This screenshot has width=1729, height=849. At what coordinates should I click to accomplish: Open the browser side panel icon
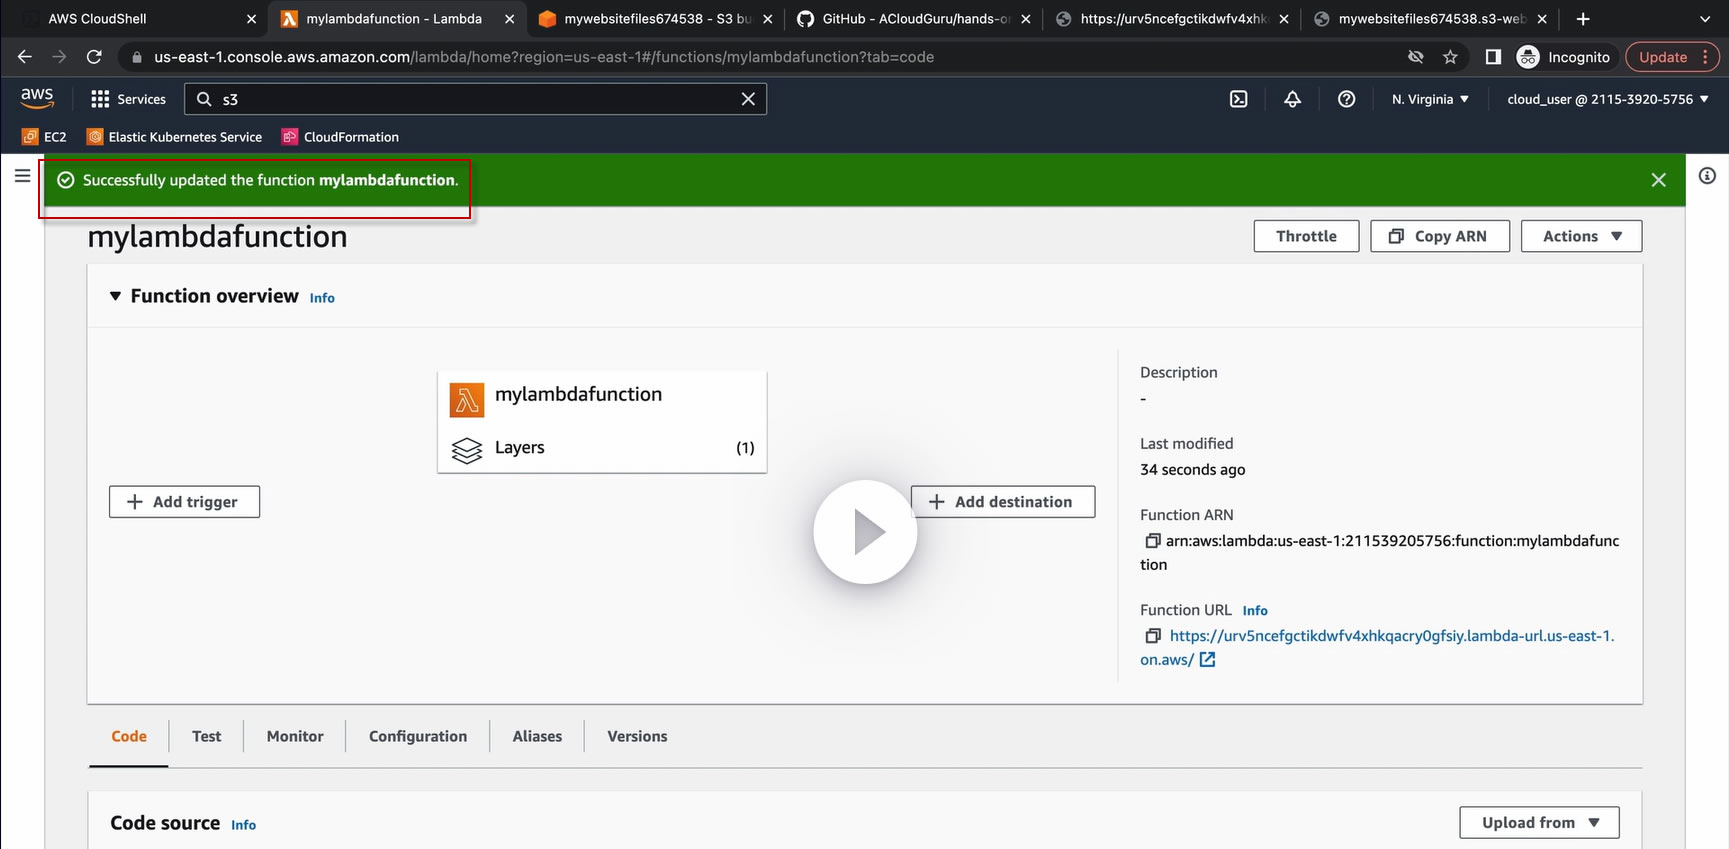(x=1493, y=57)
